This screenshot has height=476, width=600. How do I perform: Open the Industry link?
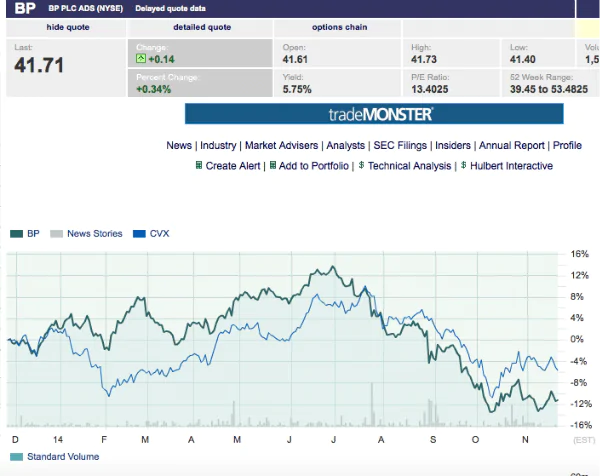click(x=218, y=145)
